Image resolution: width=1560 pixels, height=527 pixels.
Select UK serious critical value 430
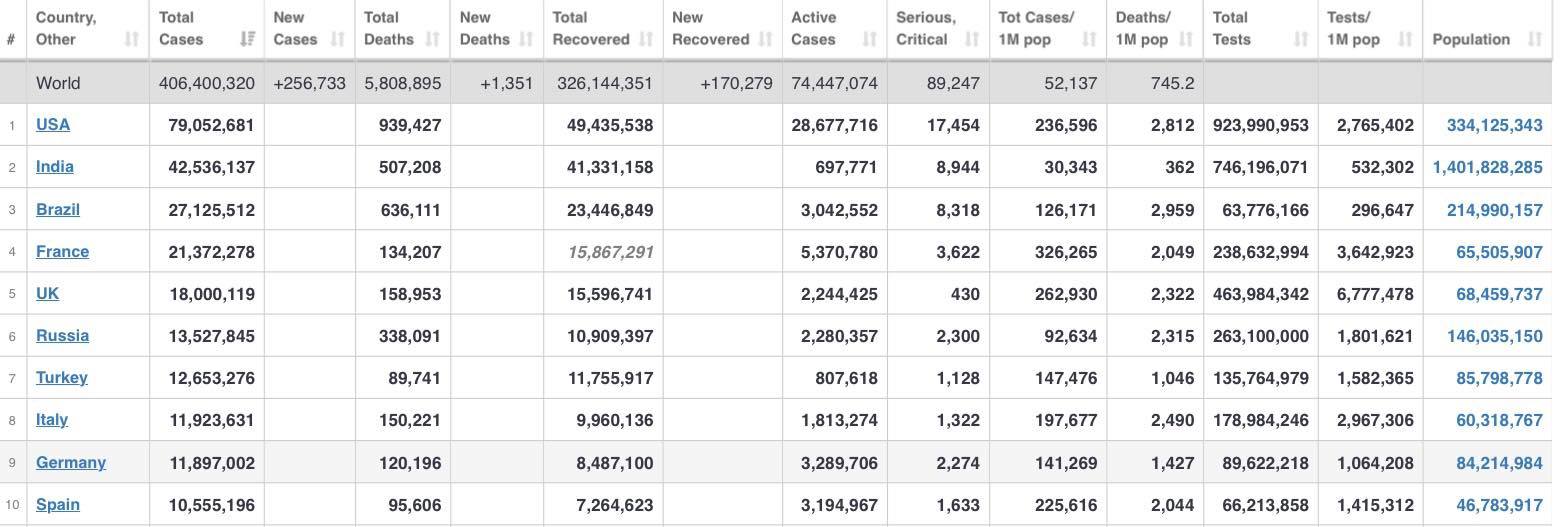pos(965,294)
